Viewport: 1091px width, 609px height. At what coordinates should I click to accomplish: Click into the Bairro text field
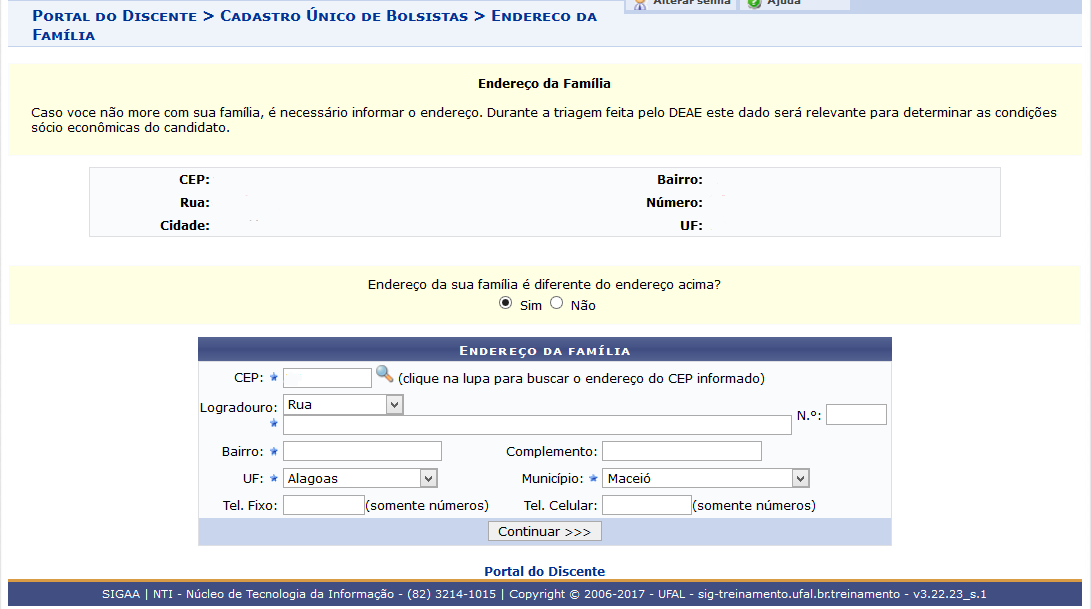point(362,451)
